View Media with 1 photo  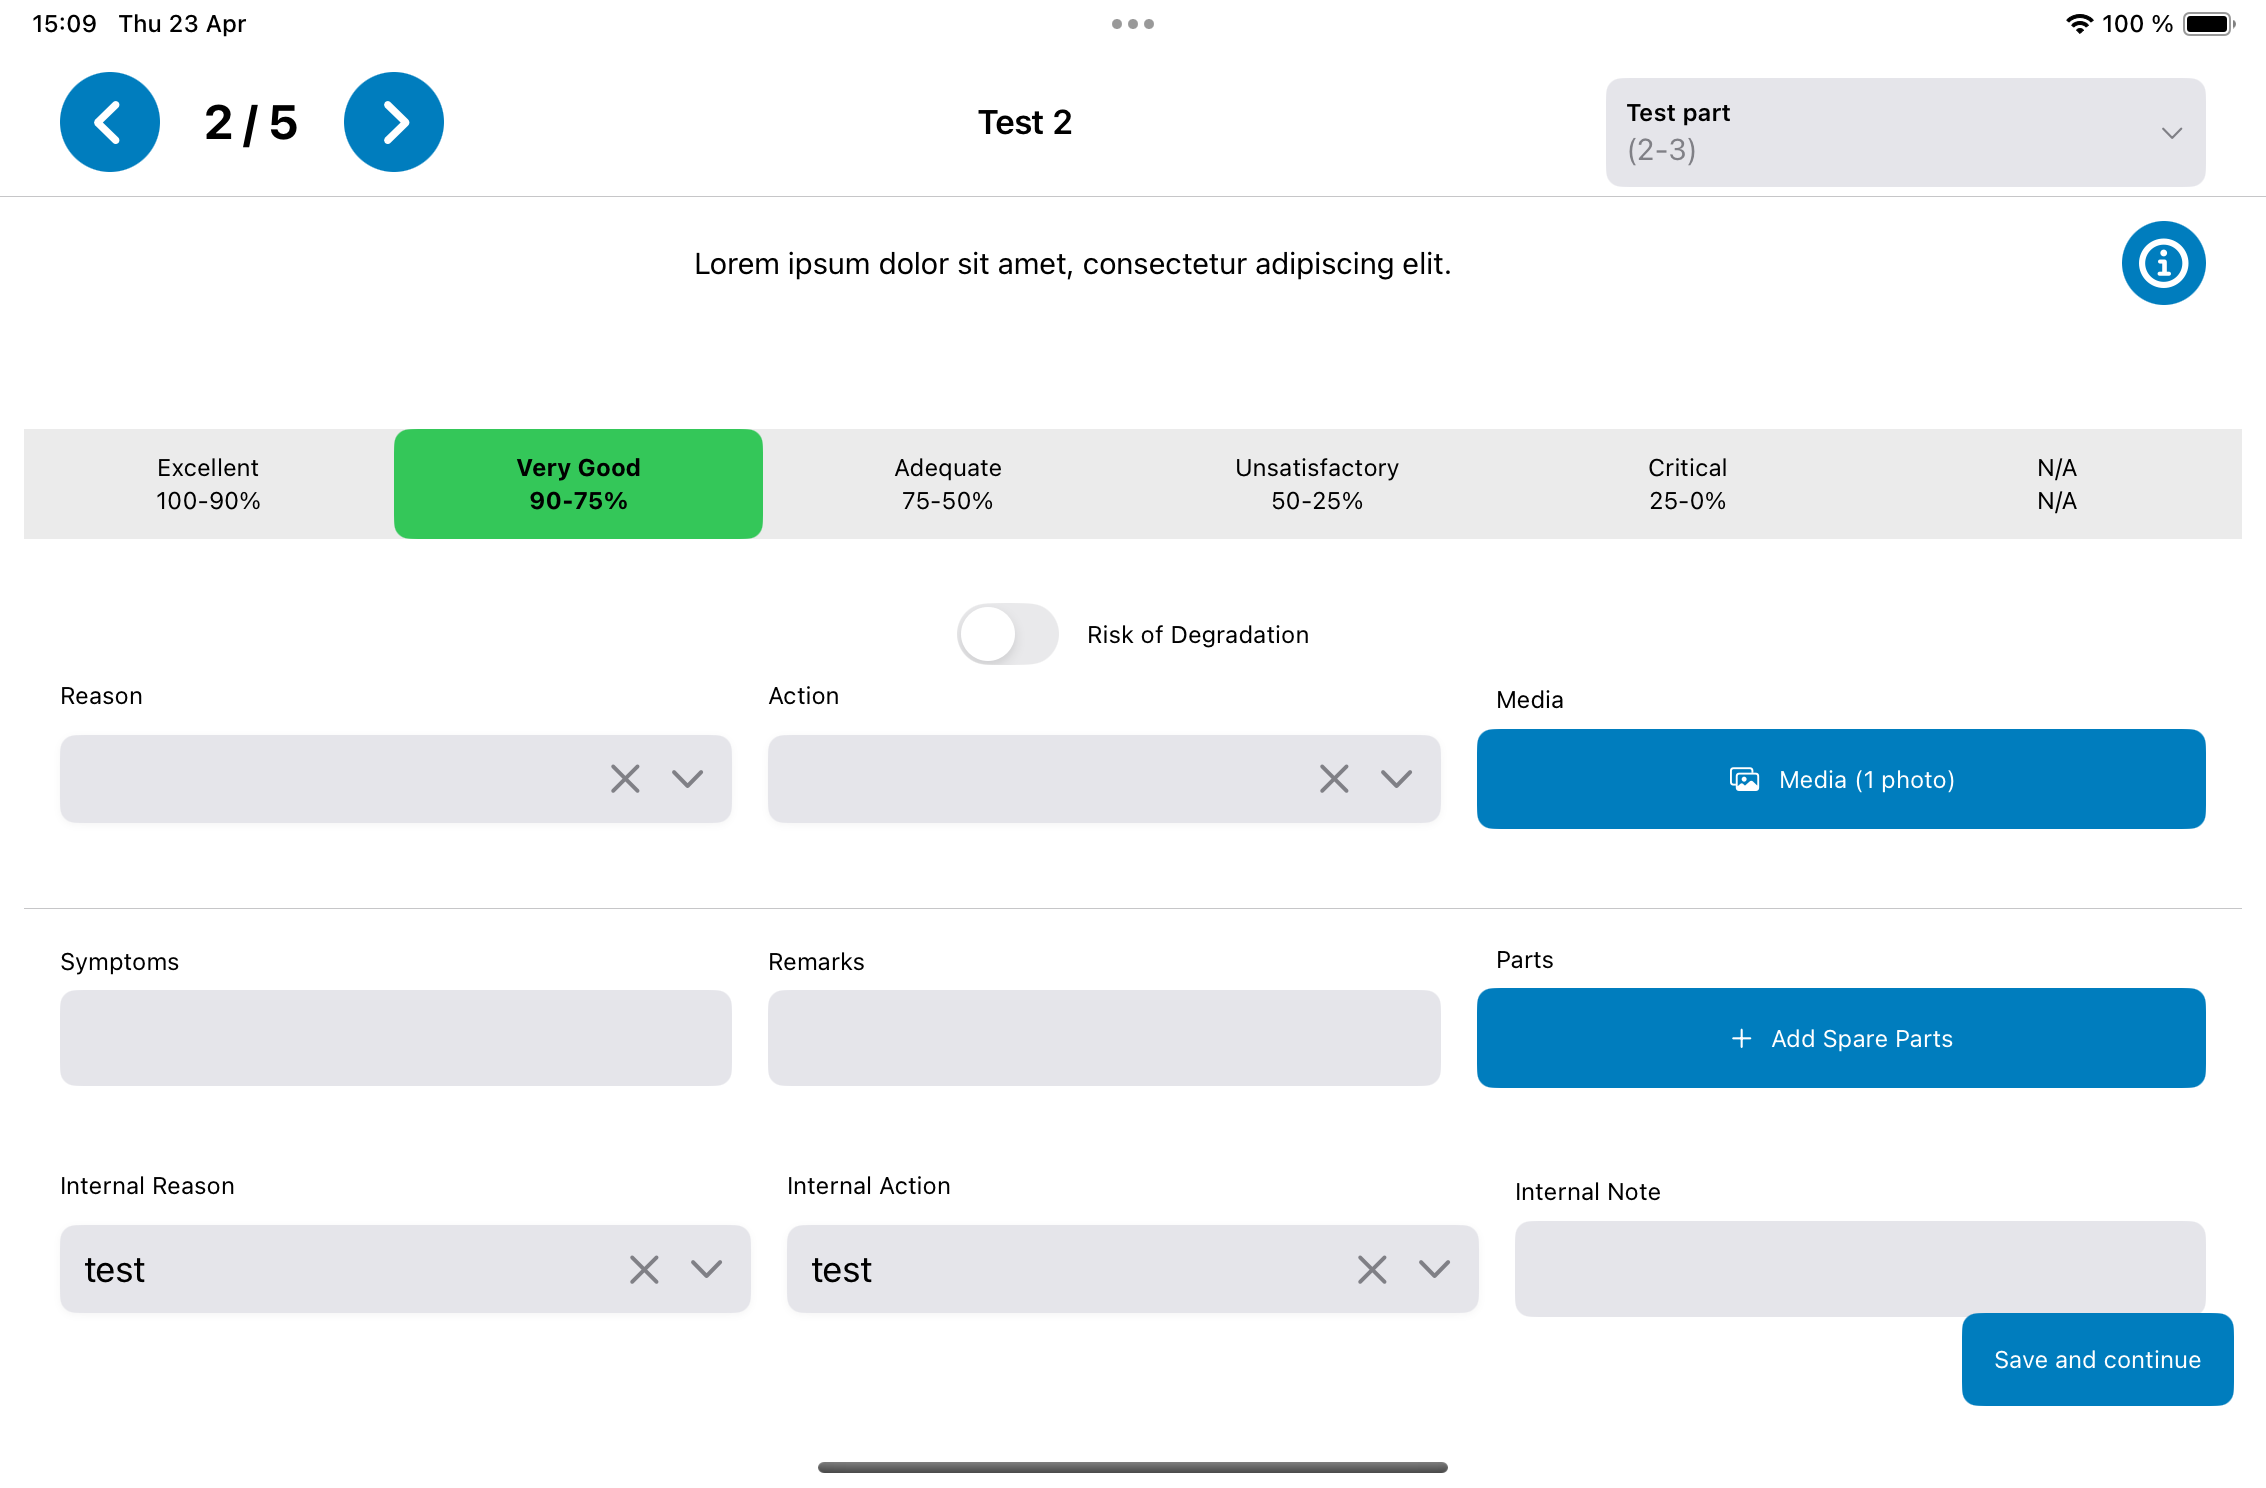(1840, 779)
